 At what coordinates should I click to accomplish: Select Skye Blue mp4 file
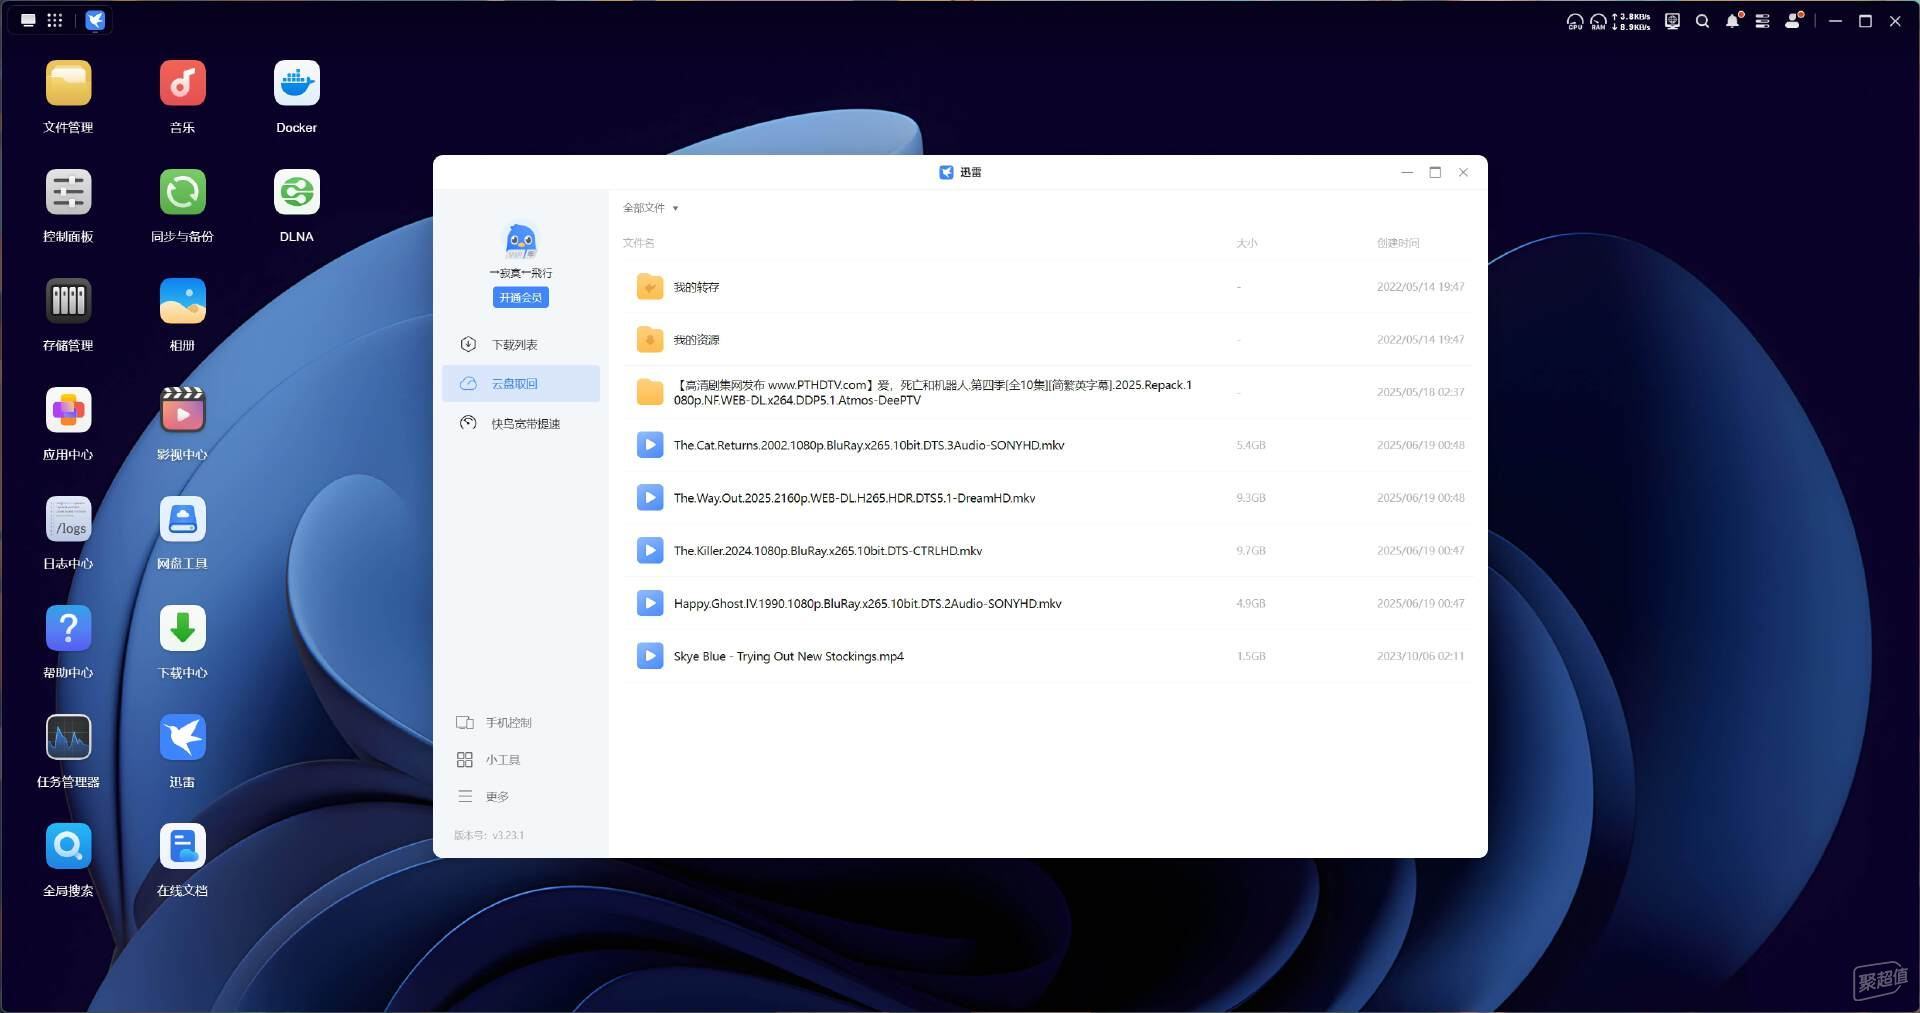(1048, 656)
